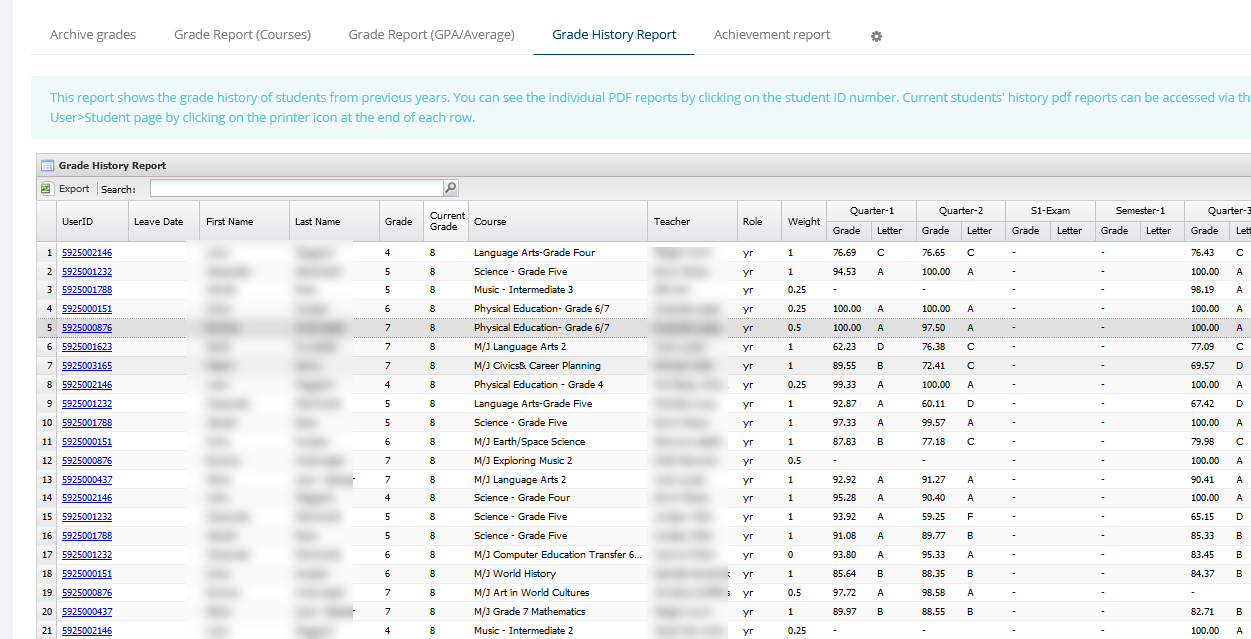Viewport: 1251px width, 639px height.
Task: Click the magnifier icon in the search box
Action: pos(450,188)
